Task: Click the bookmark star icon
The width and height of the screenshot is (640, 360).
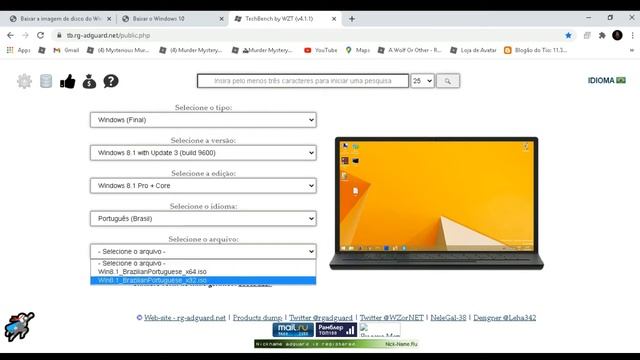Action: click(x=568, y=36)
